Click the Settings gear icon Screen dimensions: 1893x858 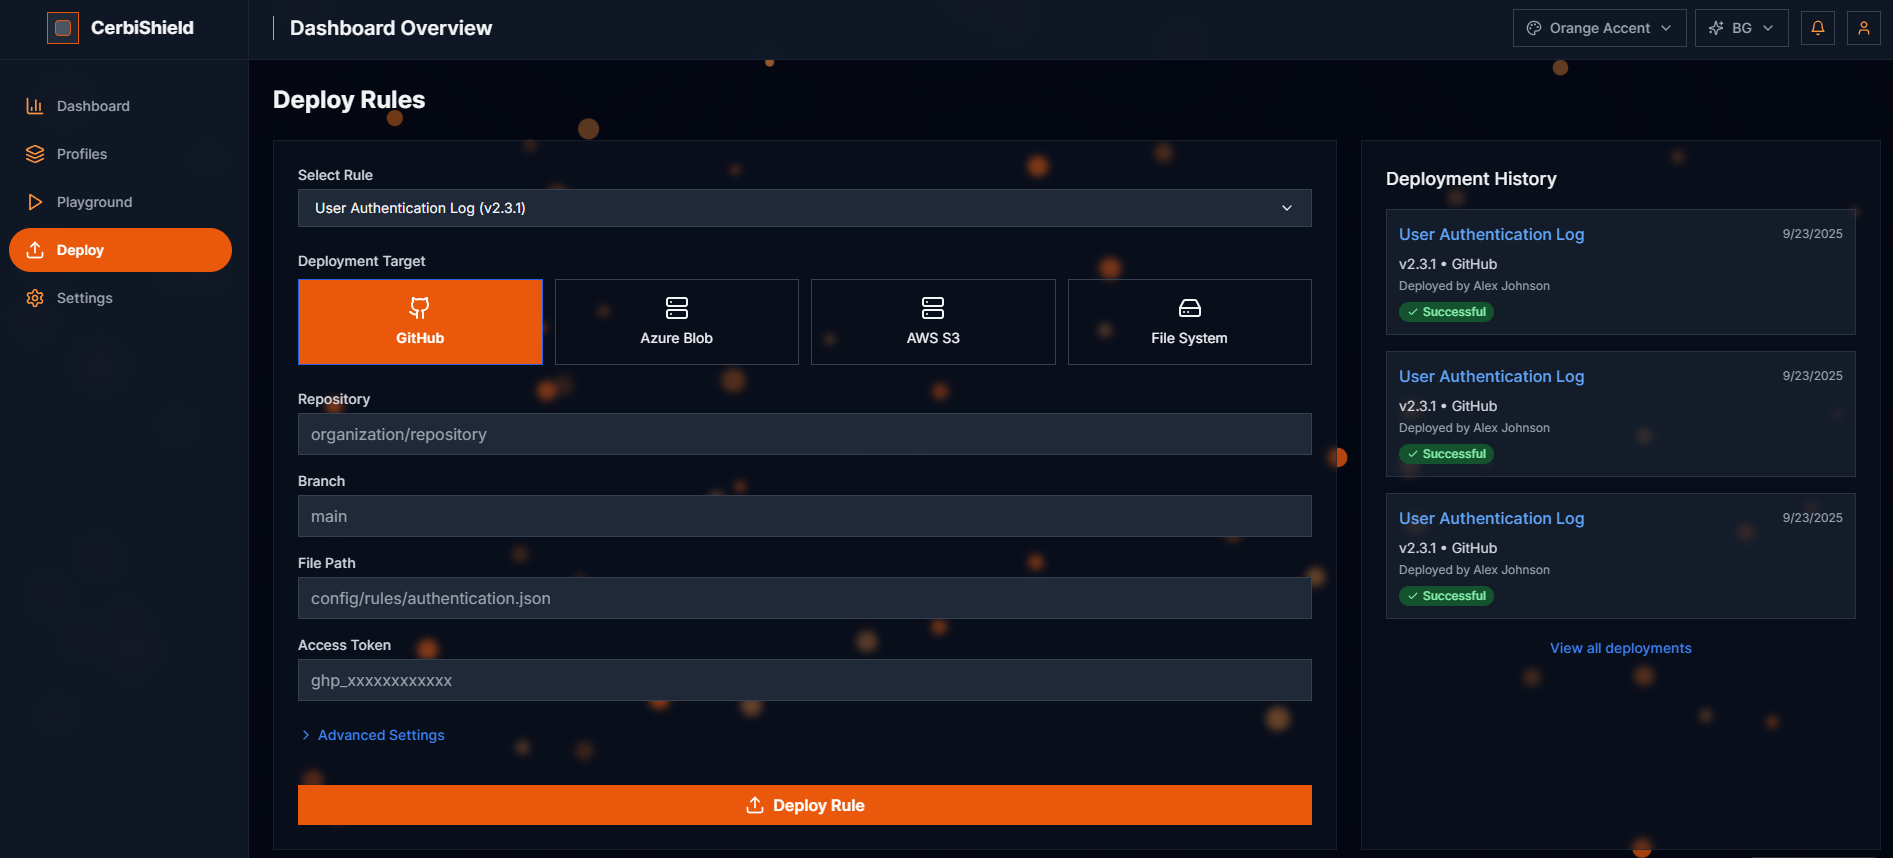[35, 298]
